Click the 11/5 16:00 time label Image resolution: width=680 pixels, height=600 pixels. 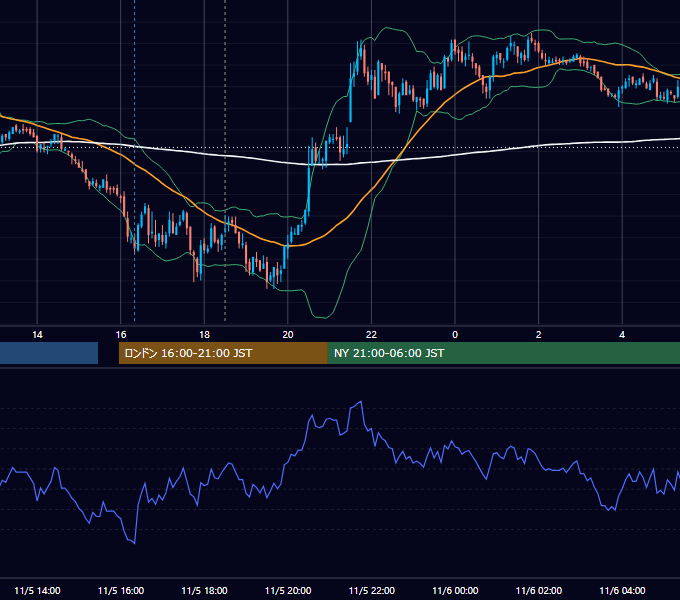pos(121,590)
